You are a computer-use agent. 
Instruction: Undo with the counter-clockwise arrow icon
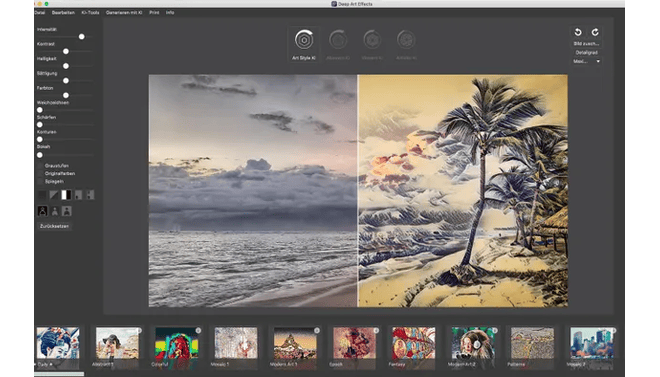click(x=578, y=32)
